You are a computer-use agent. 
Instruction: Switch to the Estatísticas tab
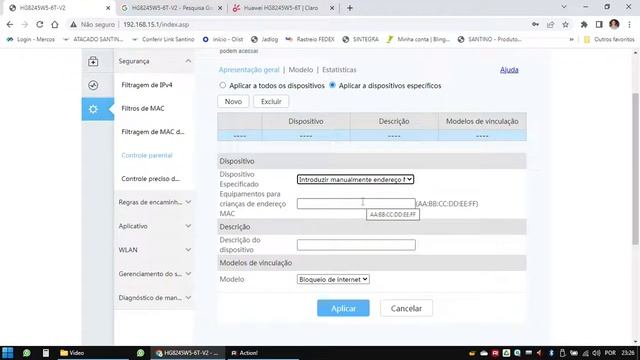click(x=339, y=70)
